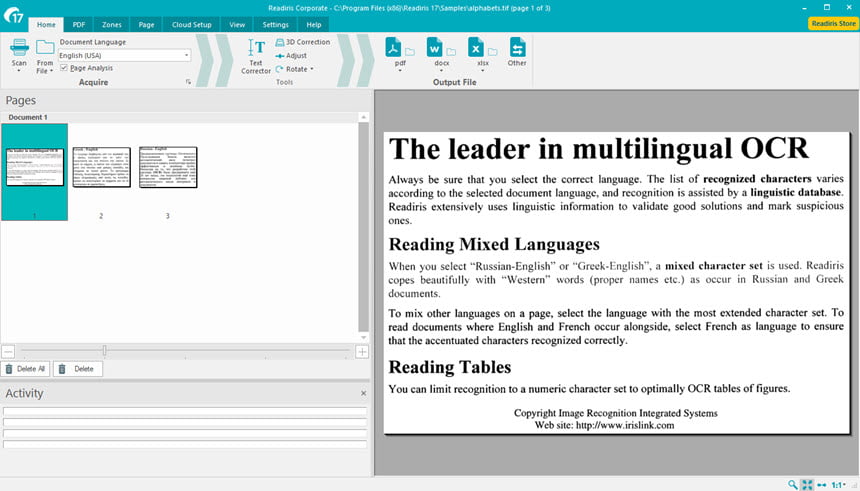
Task: Click the Pages panel vertical scrollbar
Action: click(363, 227)
